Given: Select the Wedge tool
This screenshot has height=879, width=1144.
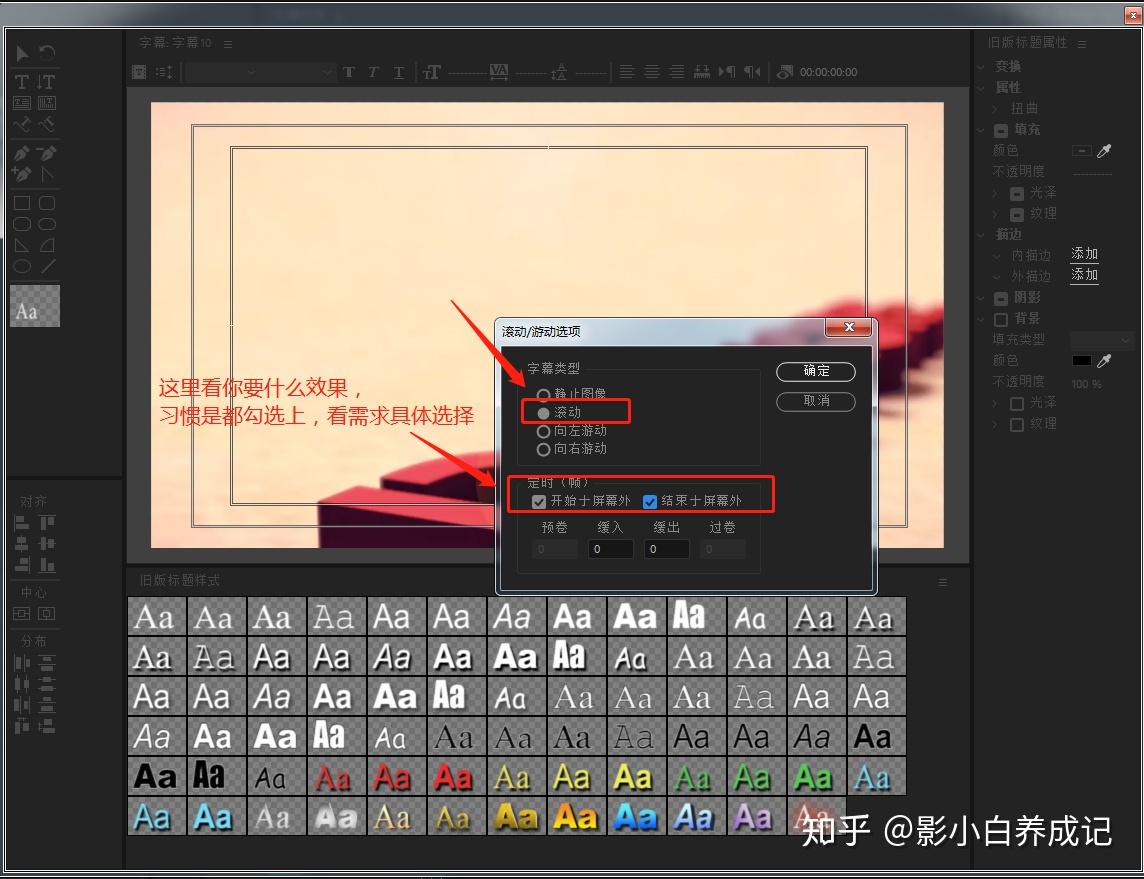Looking at the screenshot, I should 22,245.
